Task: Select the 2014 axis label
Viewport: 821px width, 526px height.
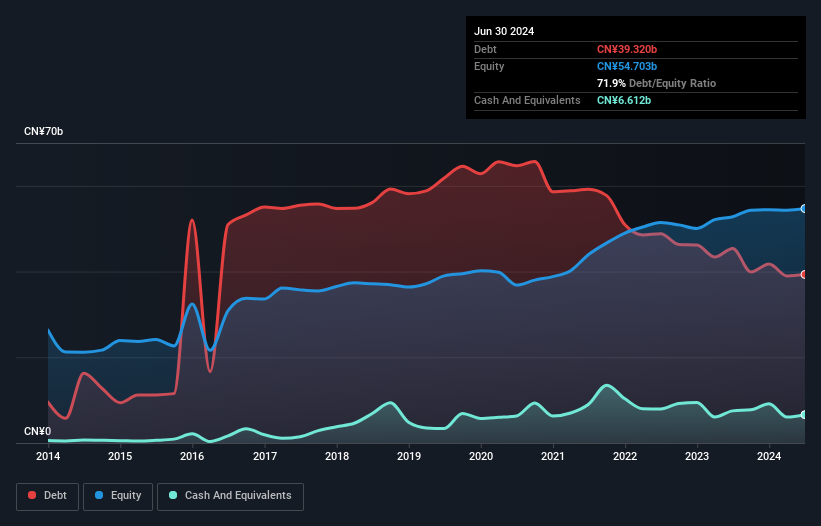Action: coord(48,456)
